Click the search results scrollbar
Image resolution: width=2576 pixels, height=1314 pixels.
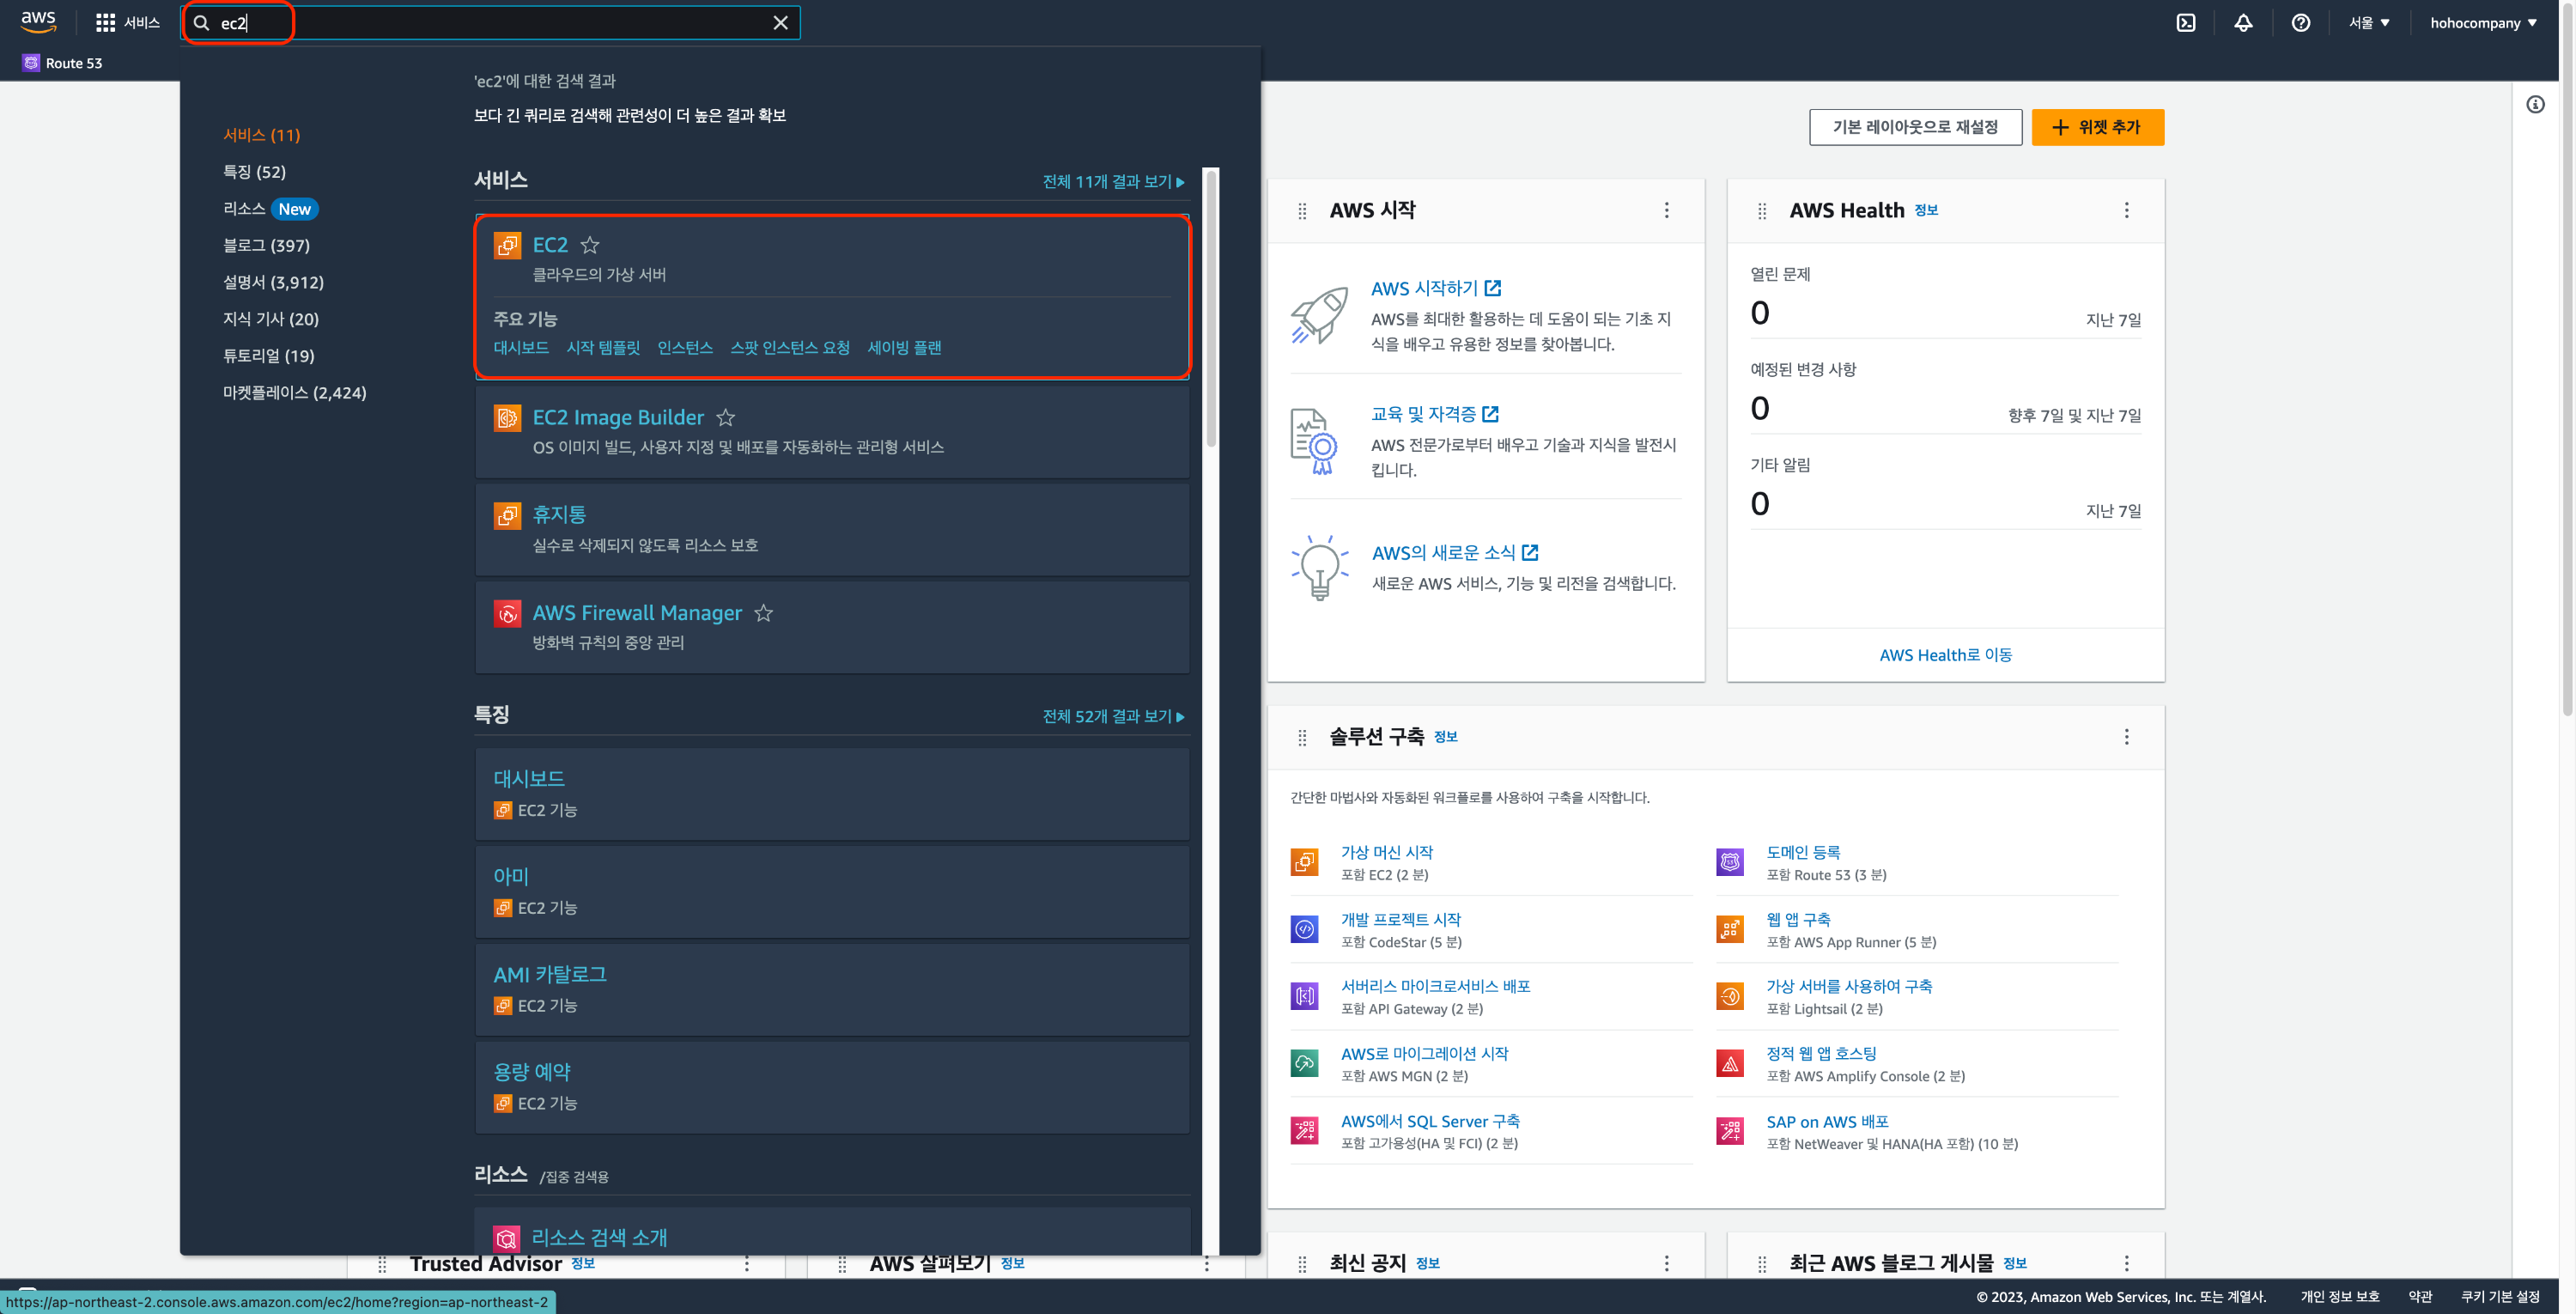point(1211,310)
